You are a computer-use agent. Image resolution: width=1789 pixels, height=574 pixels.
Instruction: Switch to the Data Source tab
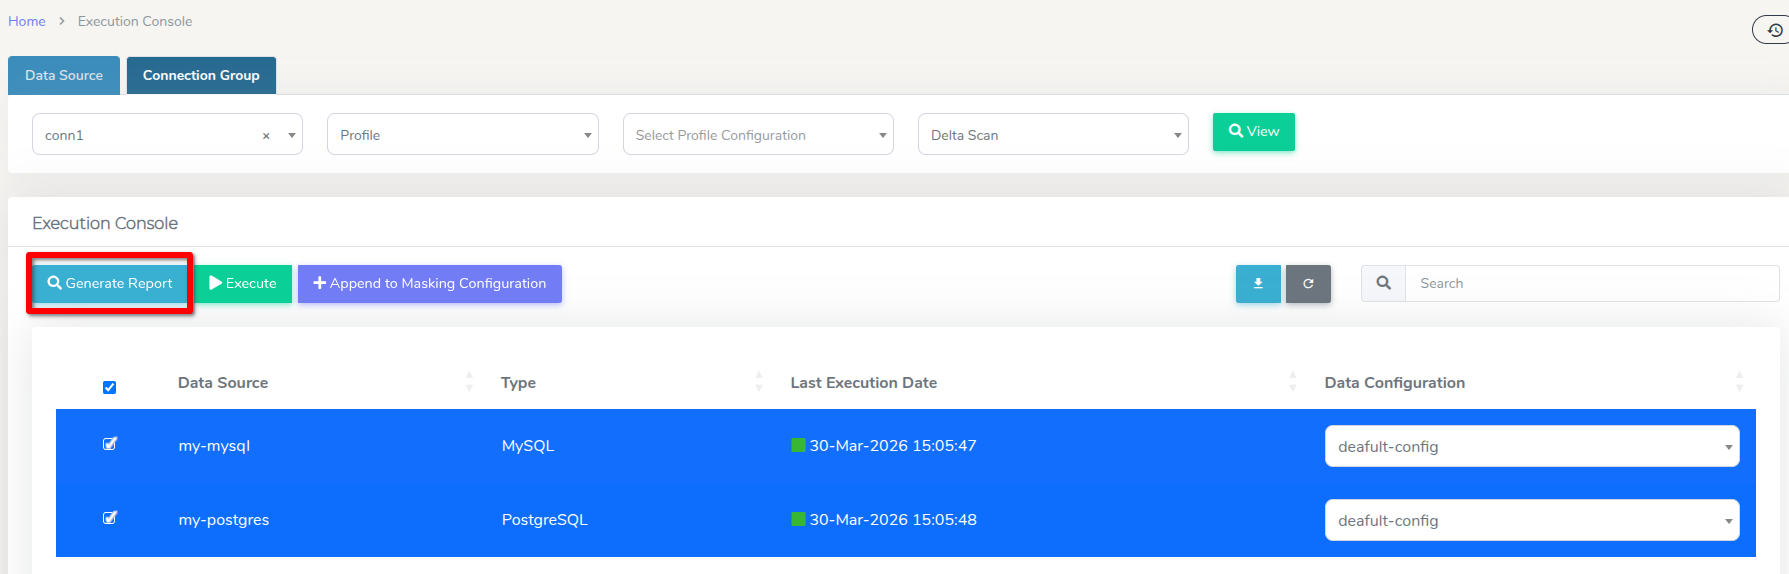click(x=64, y=76)
